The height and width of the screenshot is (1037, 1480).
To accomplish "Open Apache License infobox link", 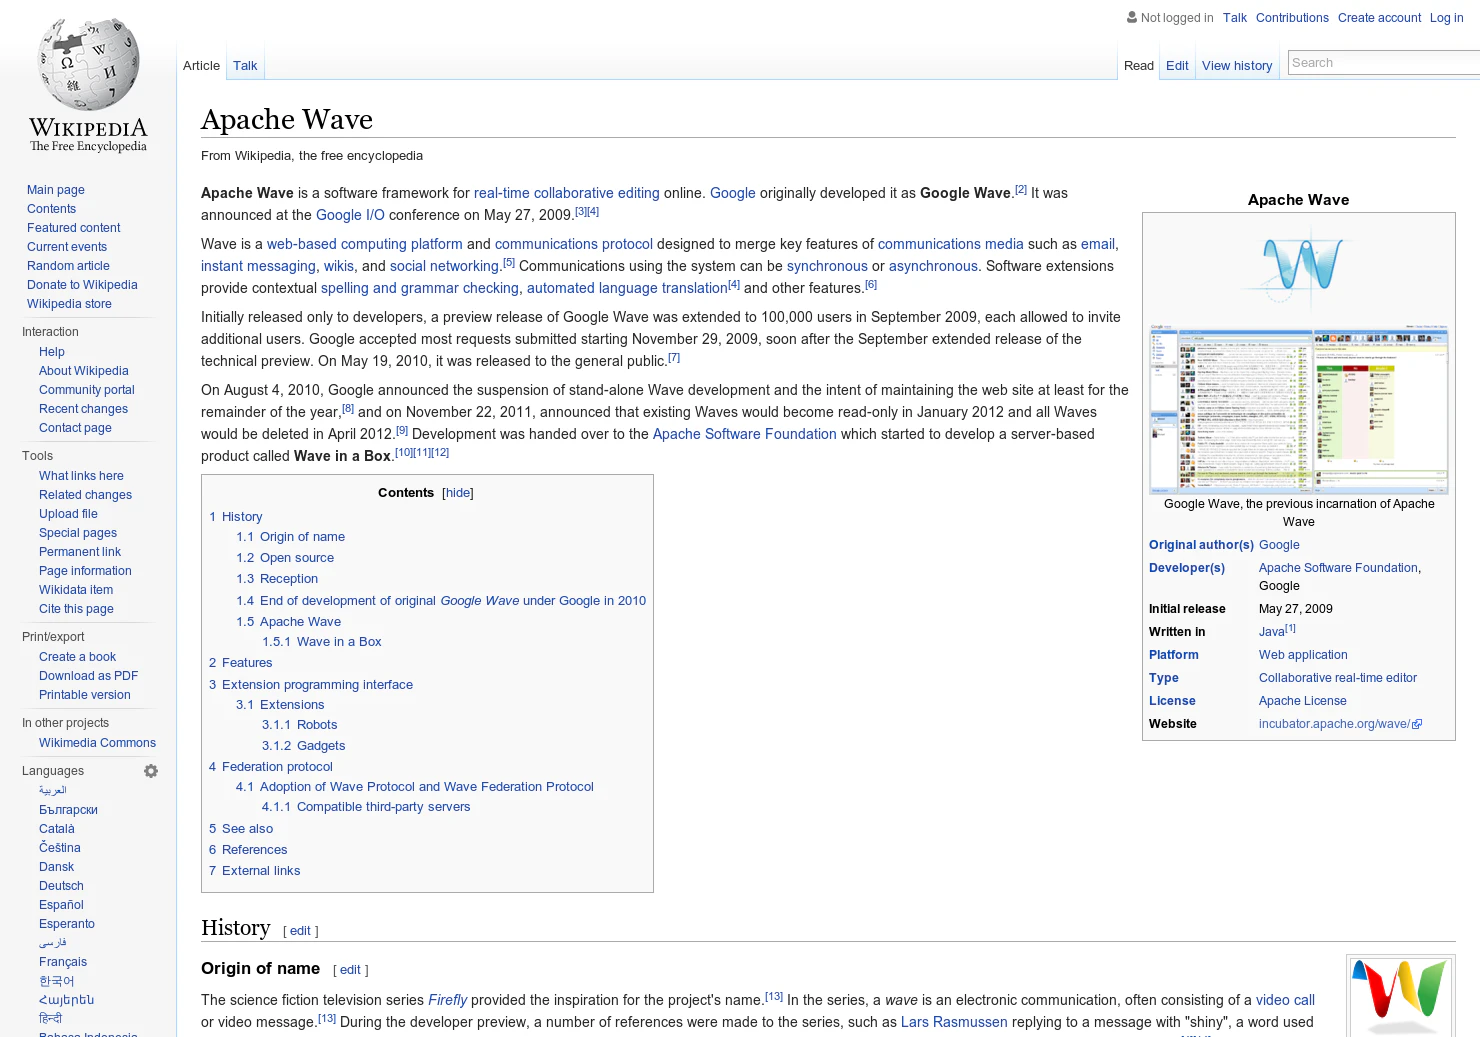I will point(1303,701).
